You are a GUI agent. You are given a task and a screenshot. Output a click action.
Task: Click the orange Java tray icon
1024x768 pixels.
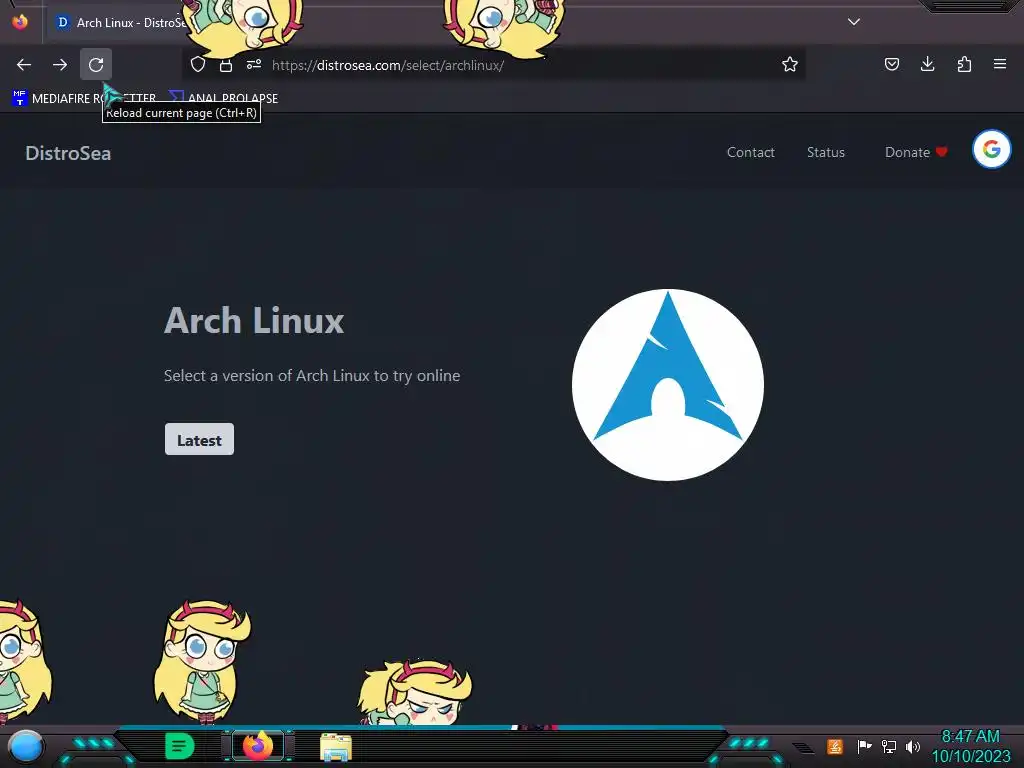835,746
